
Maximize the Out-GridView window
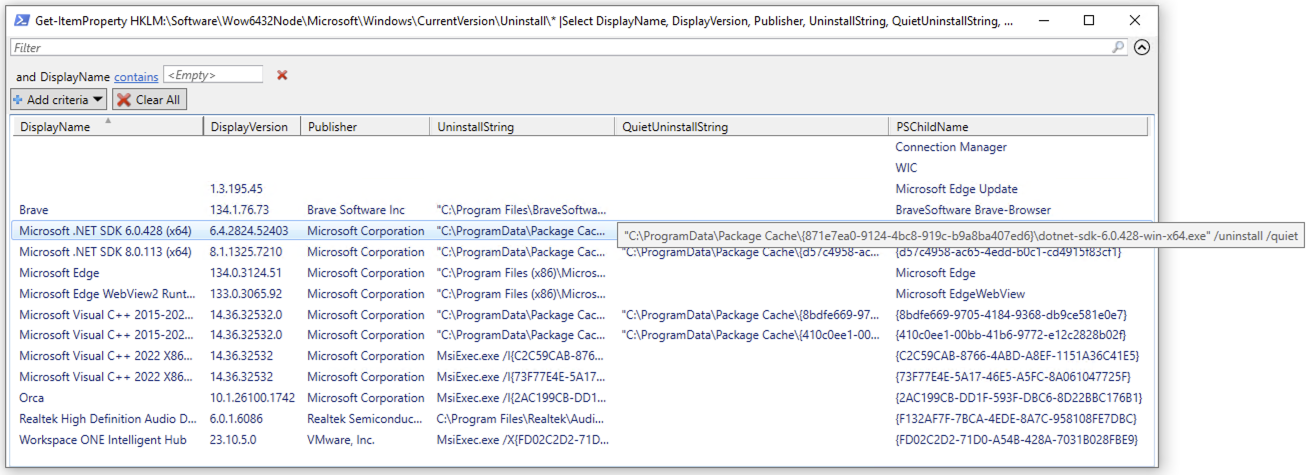click(x=1089, y=21)
